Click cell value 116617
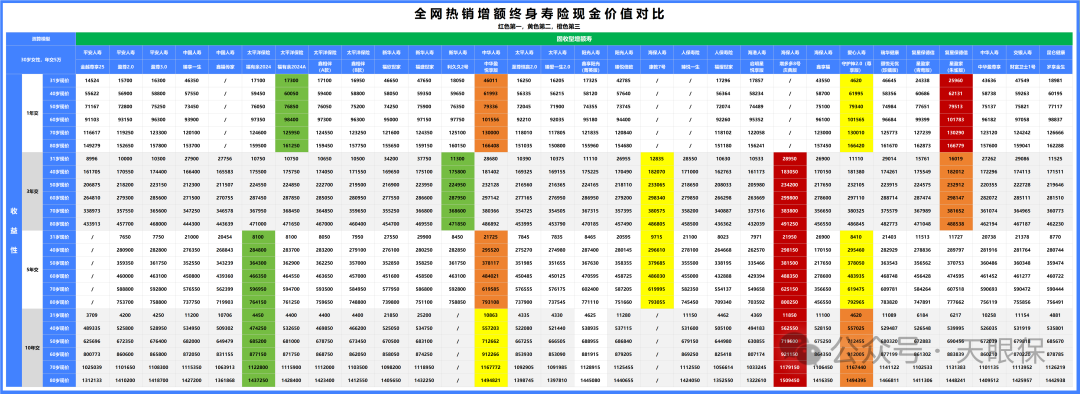The image size is (1080, 394). coord(92,132)
